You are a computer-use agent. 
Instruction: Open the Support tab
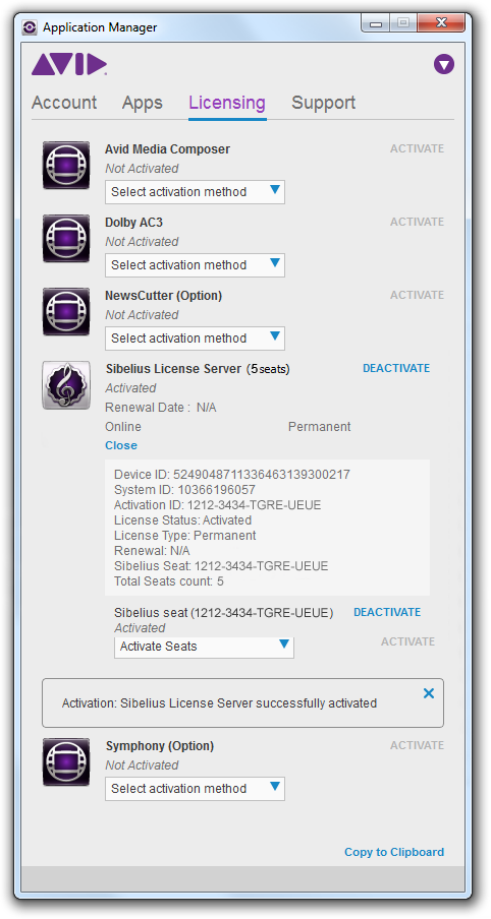323,104
